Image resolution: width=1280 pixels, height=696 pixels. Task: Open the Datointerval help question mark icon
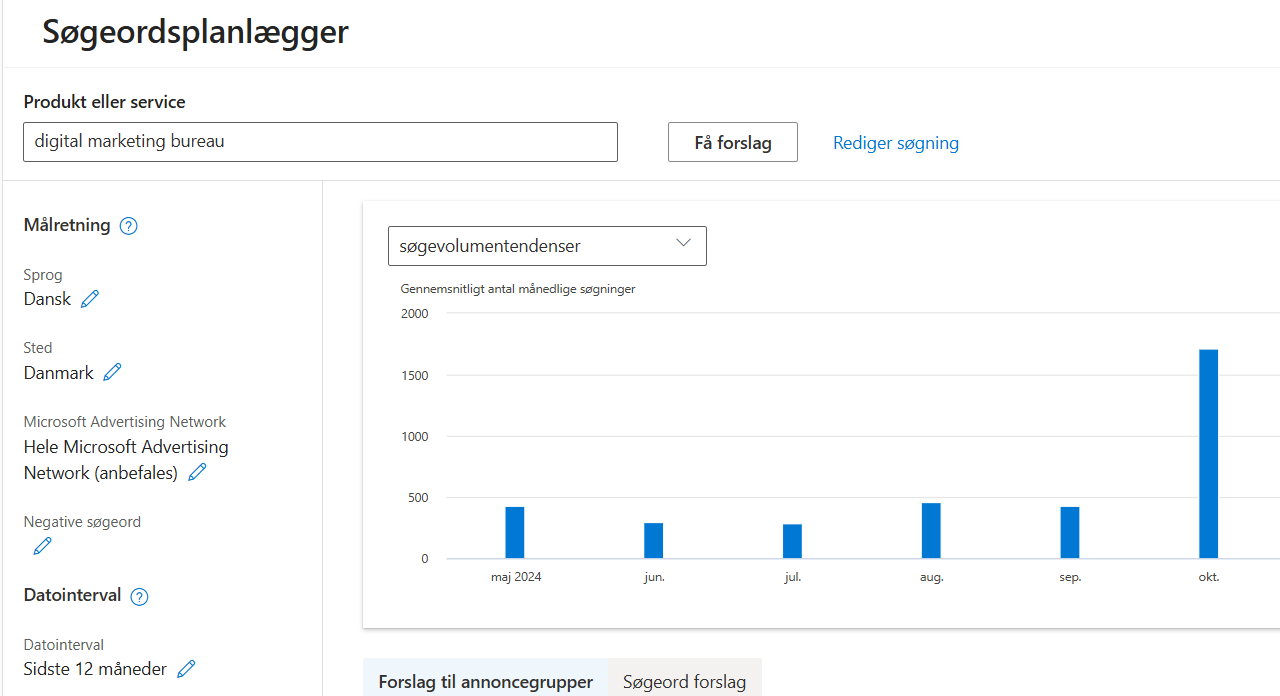click(140, 597)
